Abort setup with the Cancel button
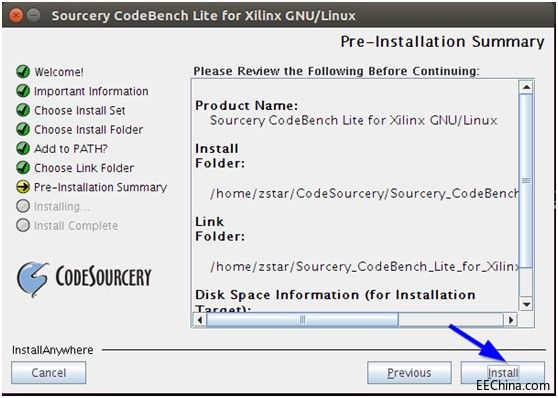558x398 pixels. [48, 373]
